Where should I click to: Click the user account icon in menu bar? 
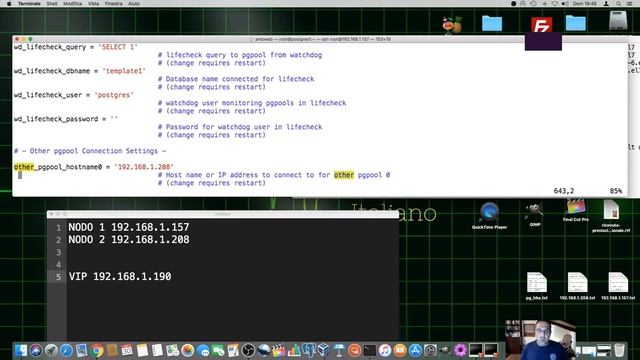607,3
